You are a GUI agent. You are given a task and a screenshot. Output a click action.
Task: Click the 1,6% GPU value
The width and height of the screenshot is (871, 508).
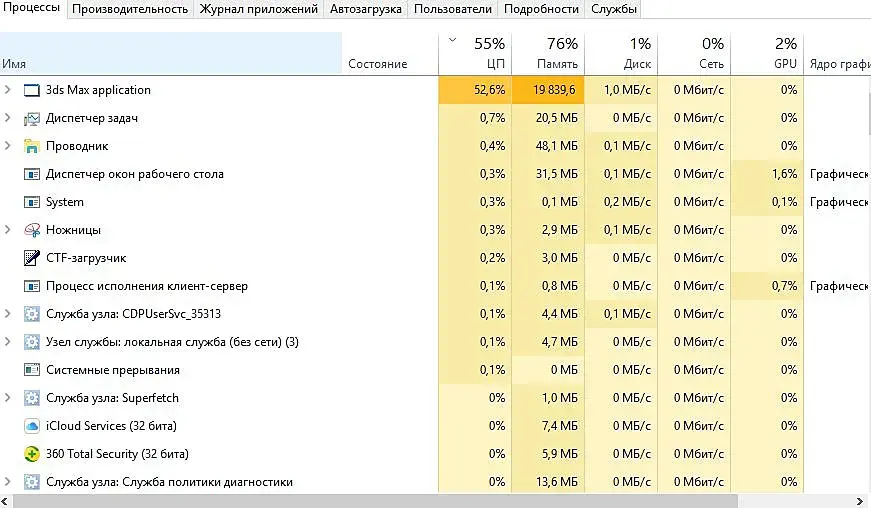(784, 174)
